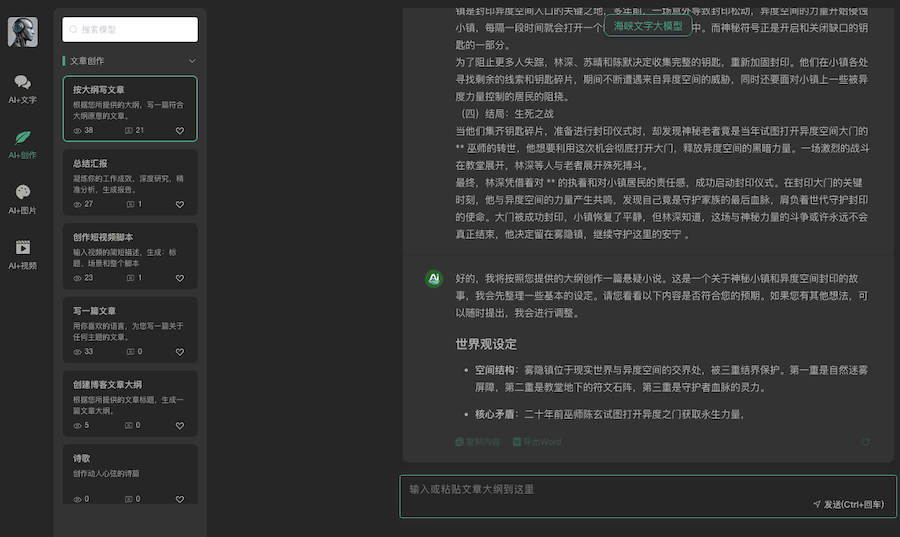Viewport: 900px width, 537px height.
Task: Open the AI+视频 video section
Action: pos(22,253)
